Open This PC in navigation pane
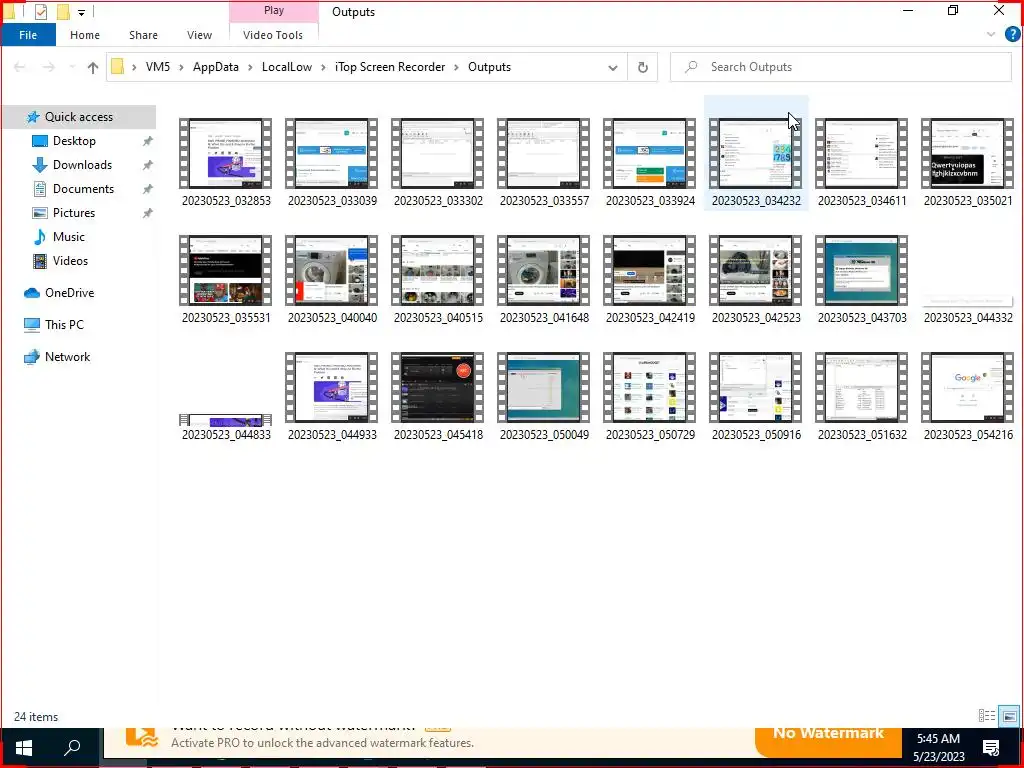 (x=64, y=325)
